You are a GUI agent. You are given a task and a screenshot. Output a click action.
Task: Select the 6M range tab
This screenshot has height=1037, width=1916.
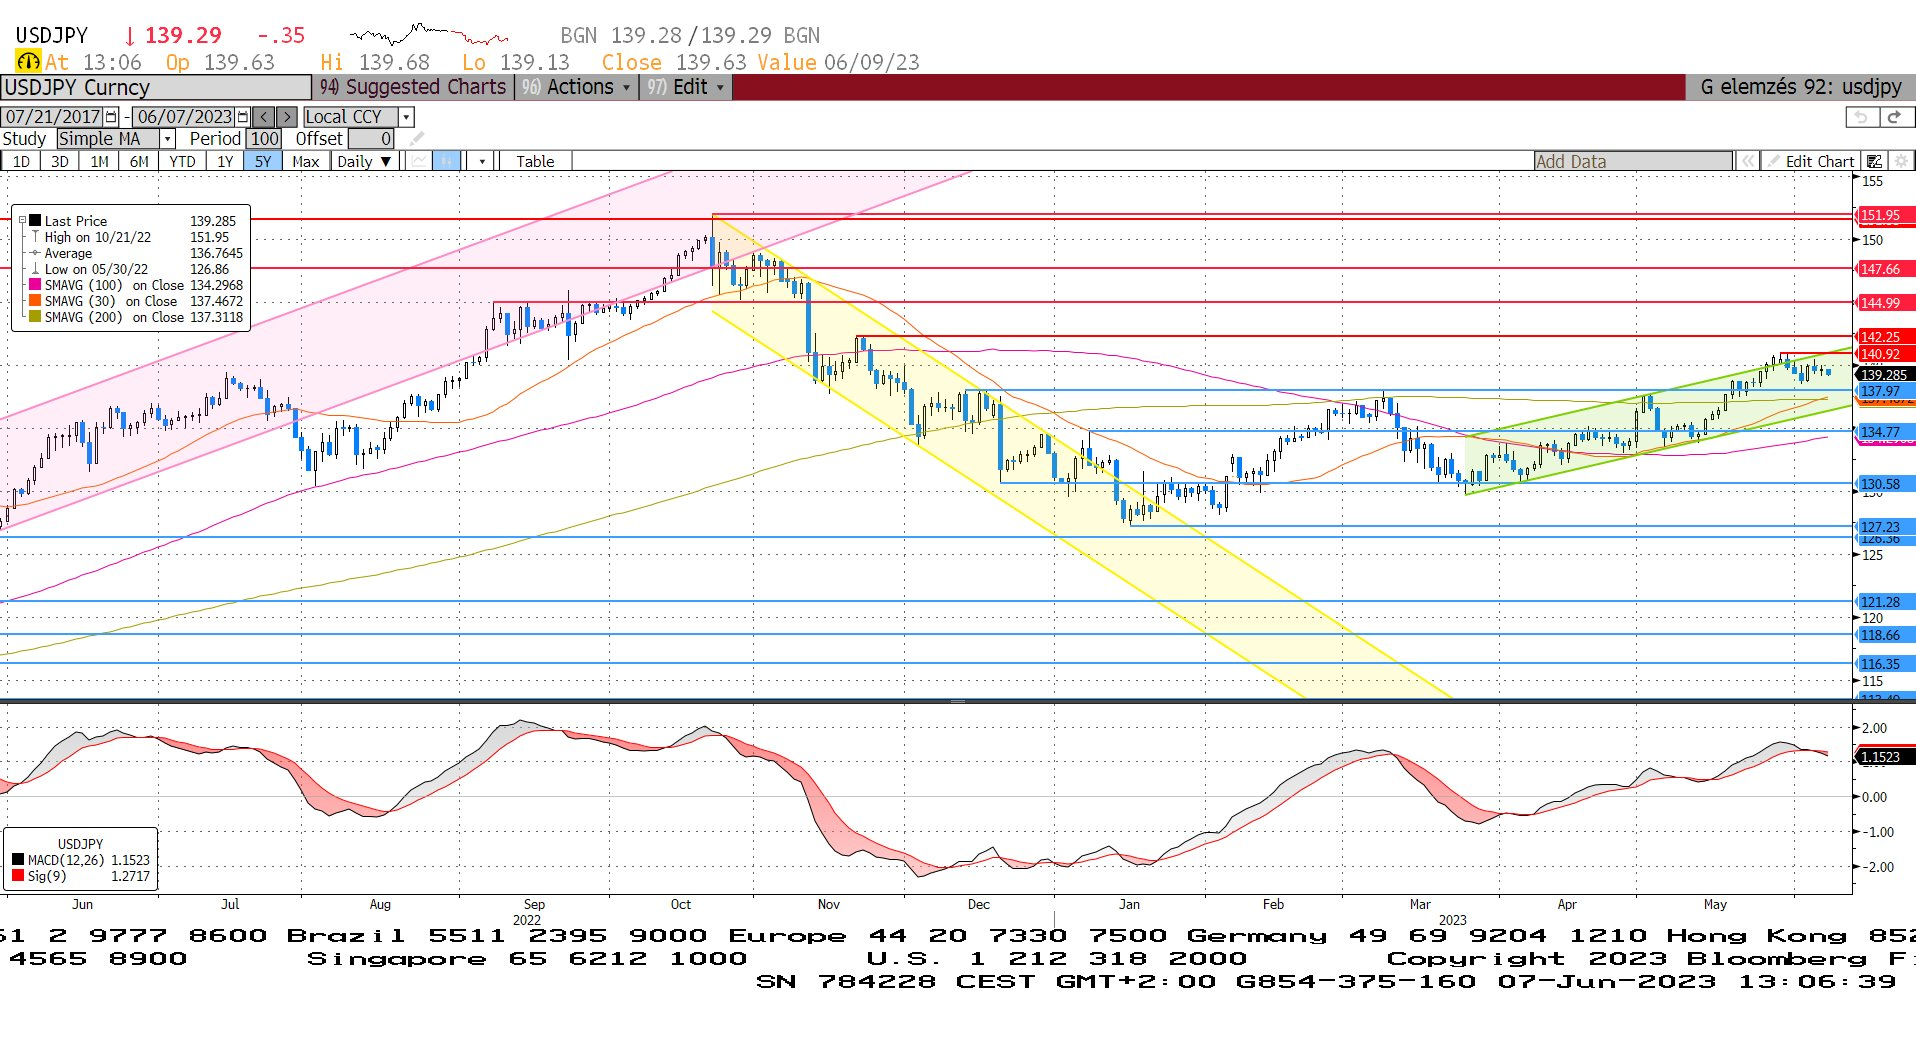coord(139,161)
